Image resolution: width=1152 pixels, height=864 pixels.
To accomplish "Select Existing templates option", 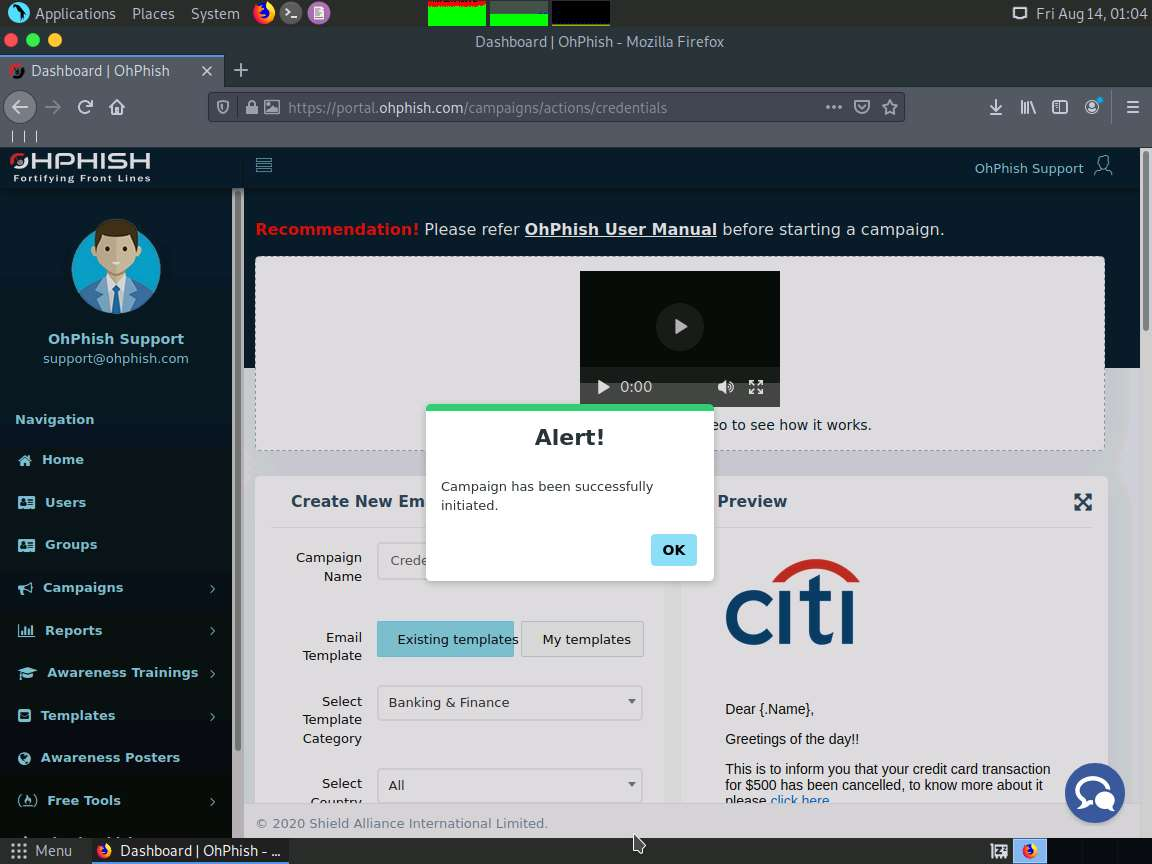I will pyautogui.click(x=445, y=639).
